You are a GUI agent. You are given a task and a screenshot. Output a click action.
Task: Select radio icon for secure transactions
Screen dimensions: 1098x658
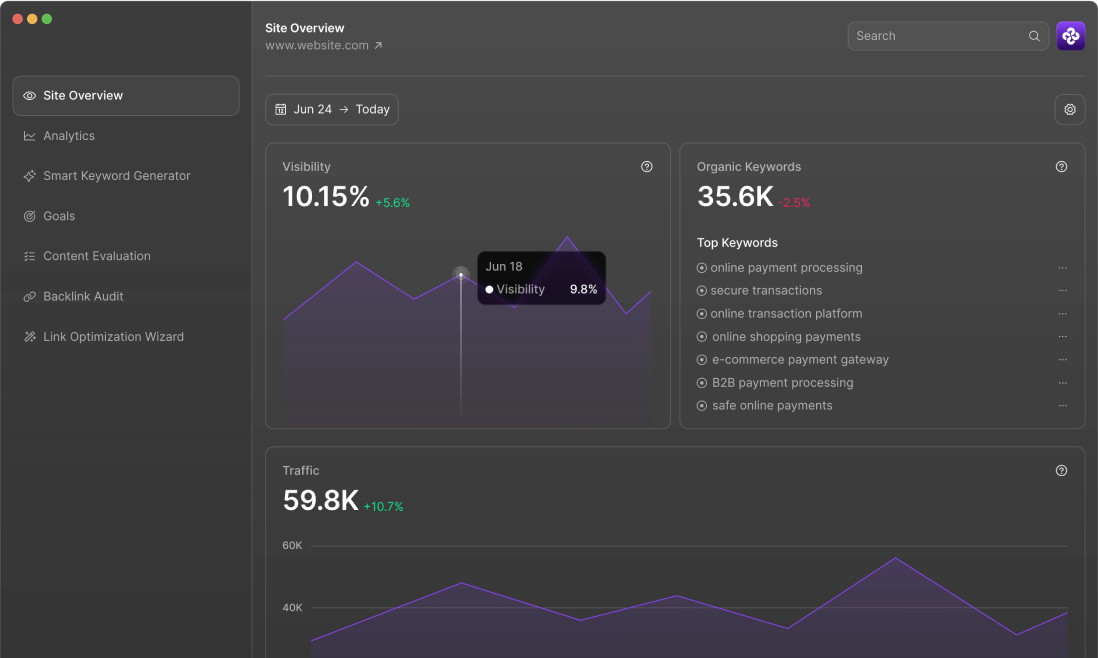click(702, 291)
